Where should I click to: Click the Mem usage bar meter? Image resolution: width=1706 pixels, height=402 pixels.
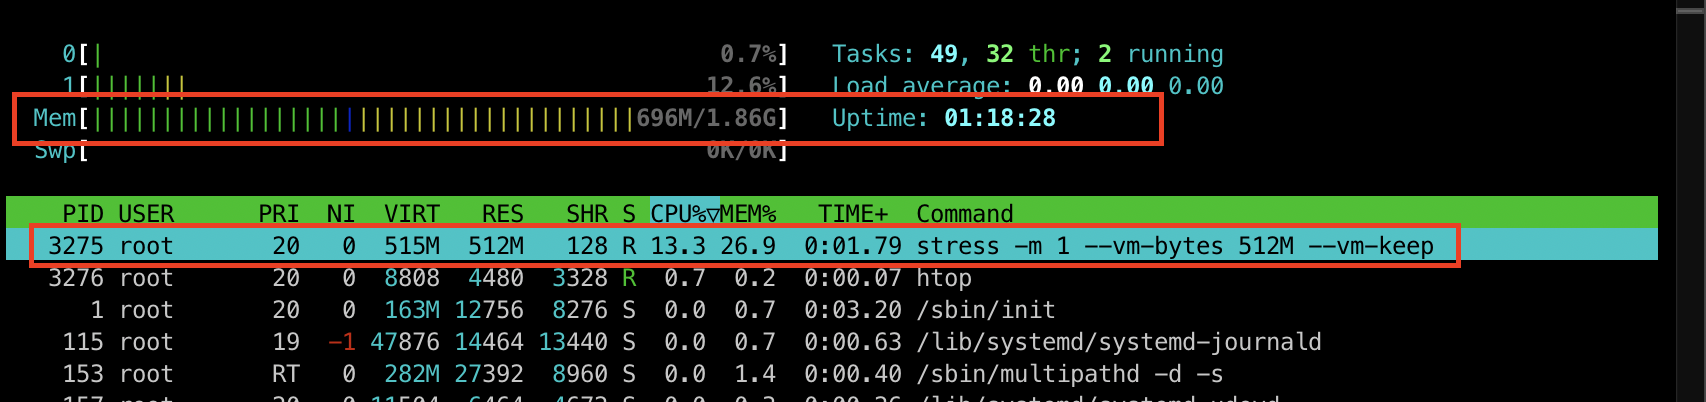(411, 118)
